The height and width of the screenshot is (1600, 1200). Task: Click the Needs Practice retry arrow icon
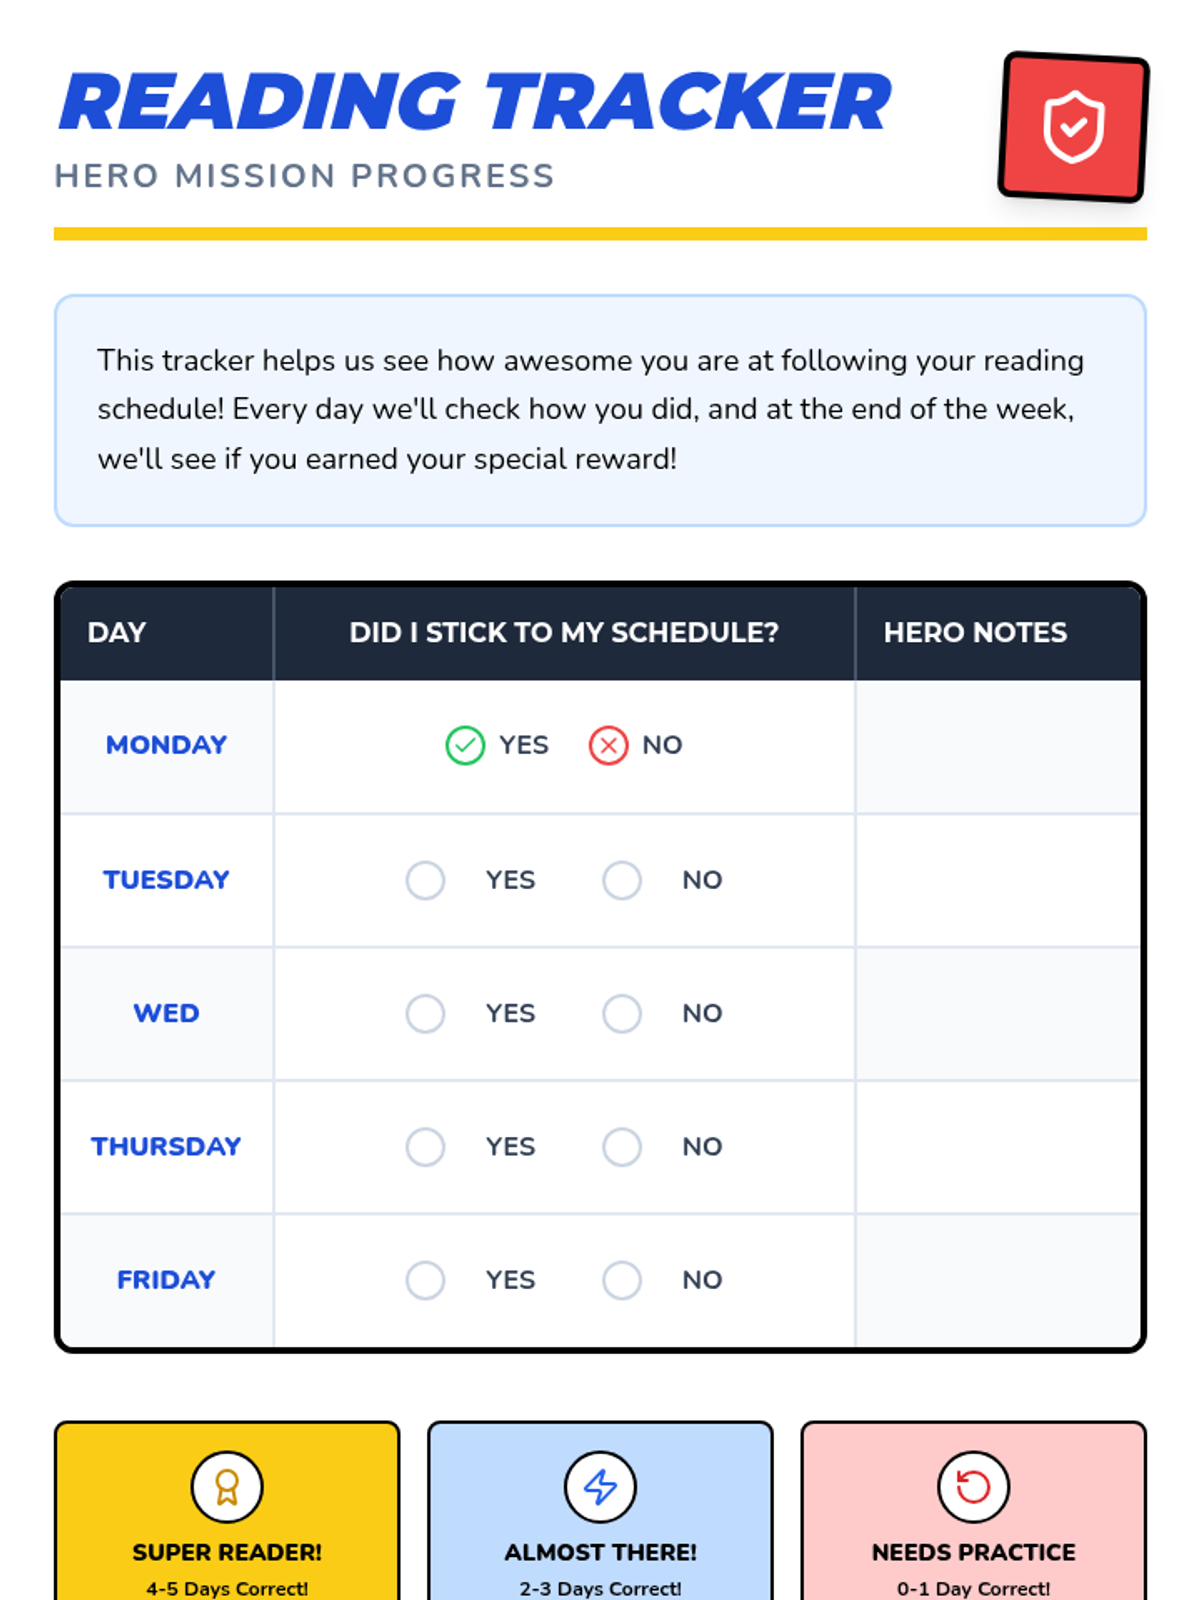click(973, 1487)
